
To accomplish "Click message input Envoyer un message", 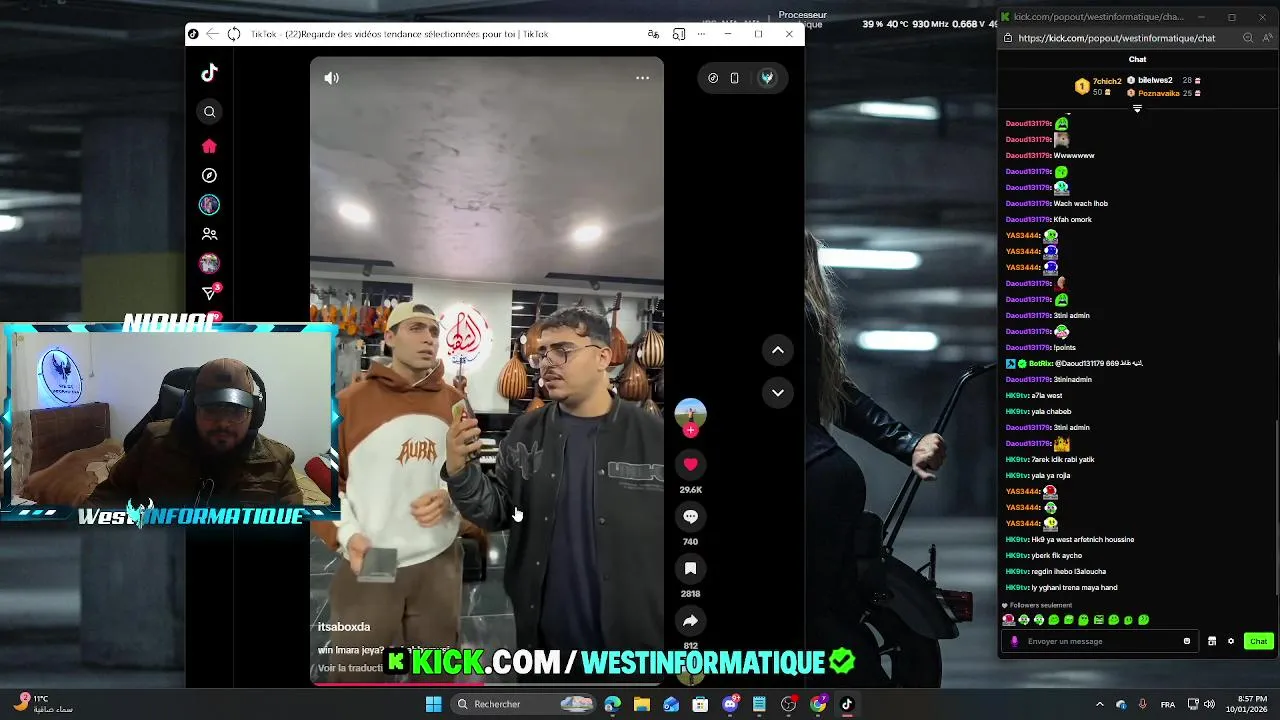I will [x=1100, y=641].
